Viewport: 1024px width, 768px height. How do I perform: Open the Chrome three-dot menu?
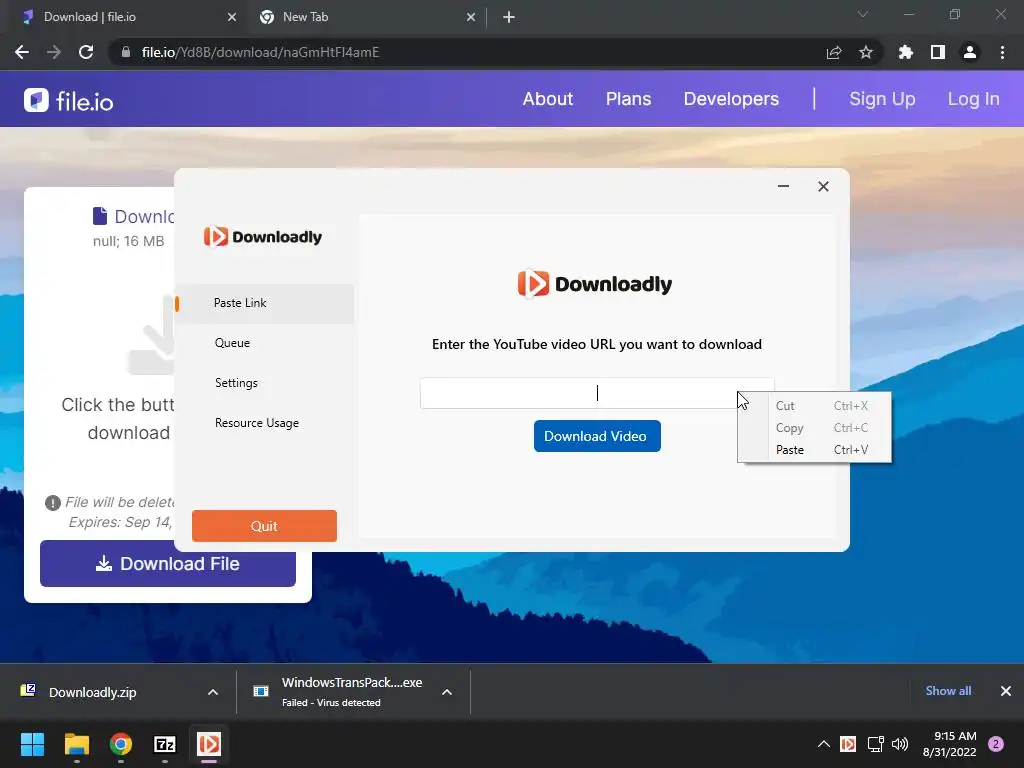tap(1002, 52)
